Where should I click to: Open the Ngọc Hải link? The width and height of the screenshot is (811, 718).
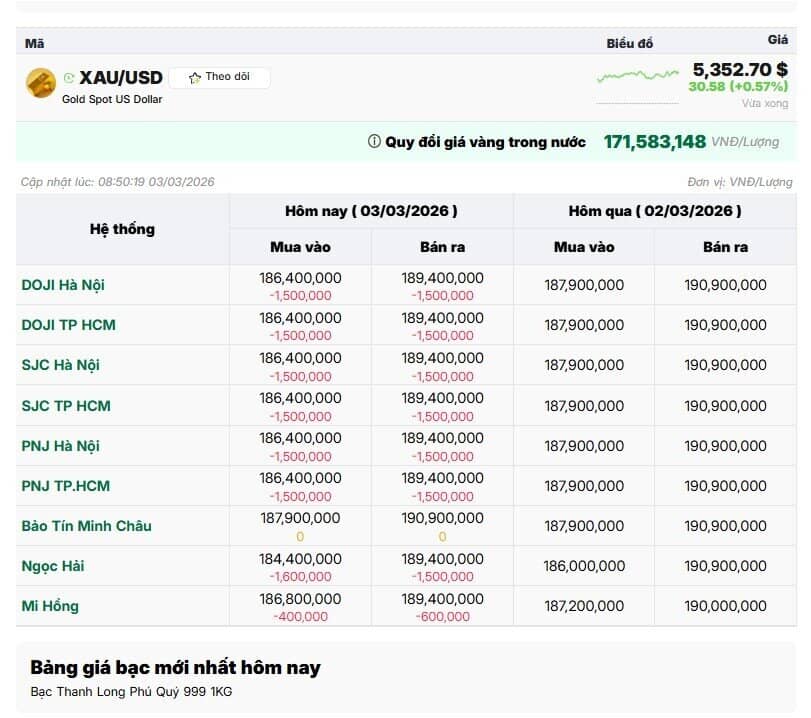(53, 566)
